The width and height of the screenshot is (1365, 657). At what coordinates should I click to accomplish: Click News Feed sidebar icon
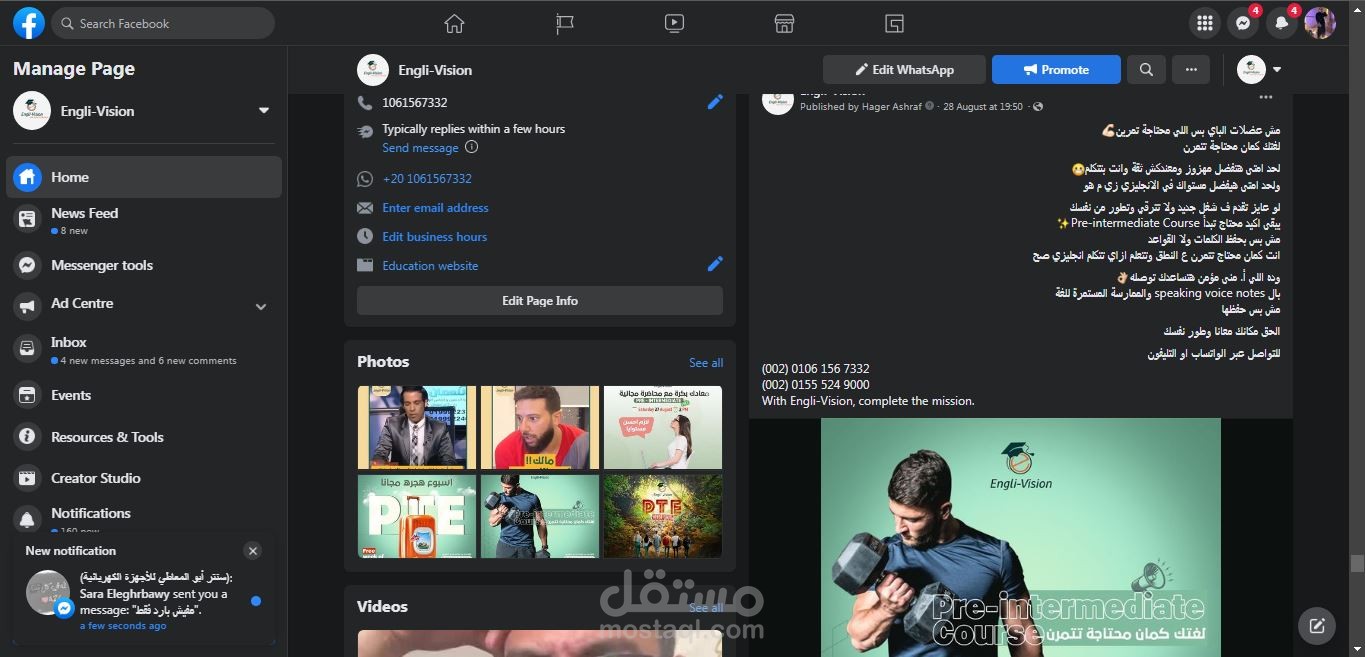pyautogui.click(x=28, y=220)
